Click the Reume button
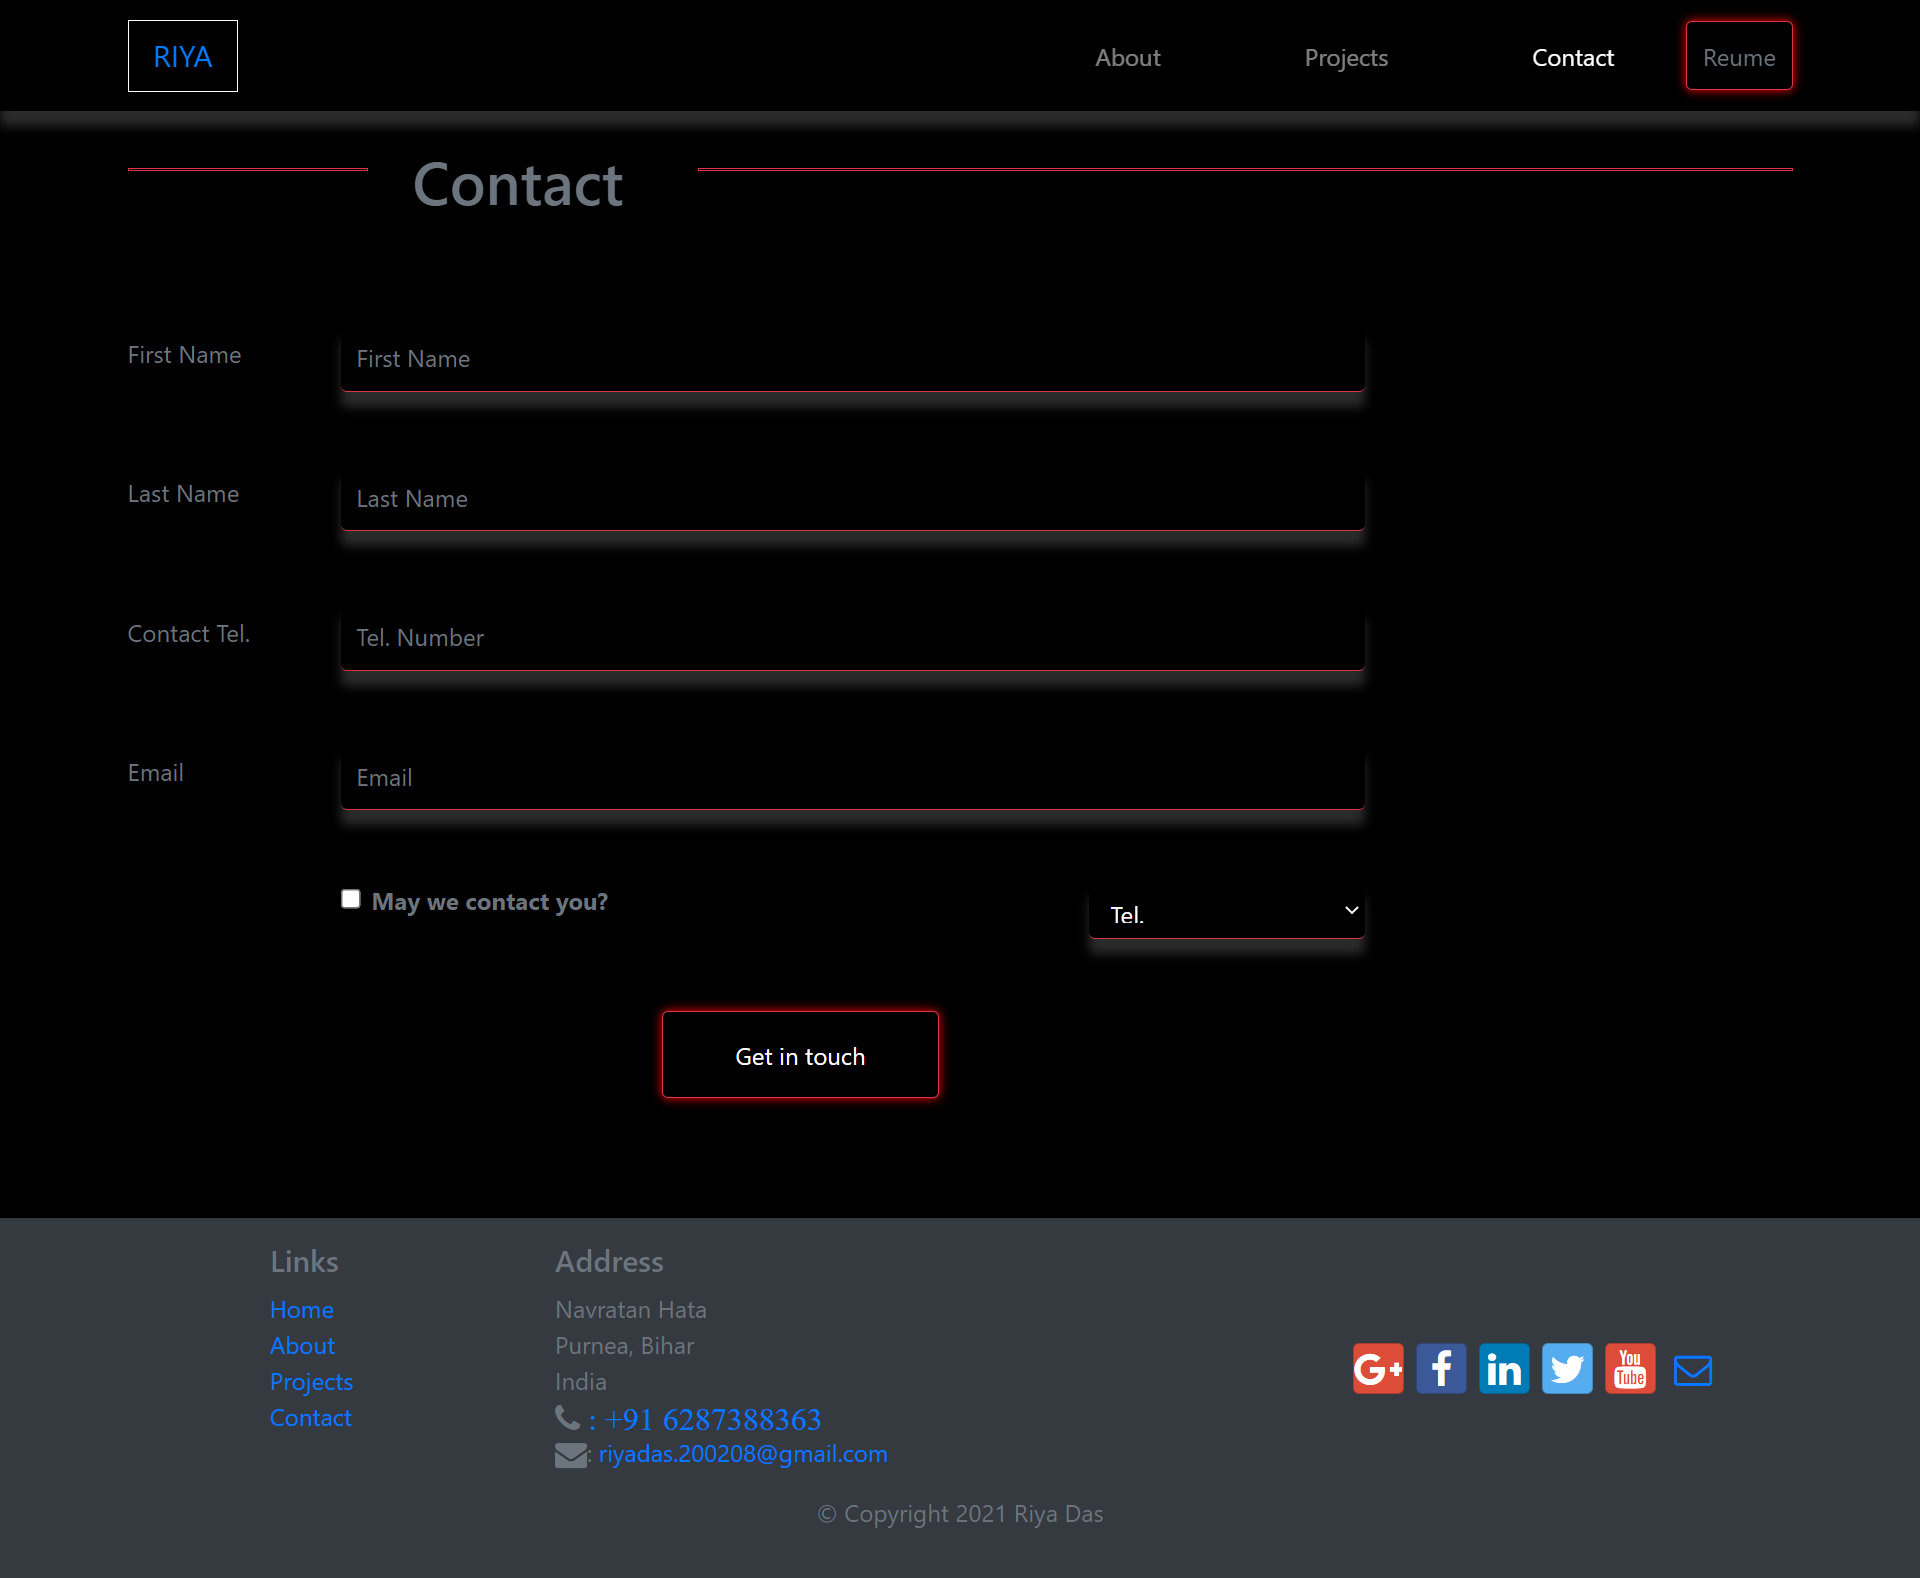1920x1578 pixels. click(1738, 56)
